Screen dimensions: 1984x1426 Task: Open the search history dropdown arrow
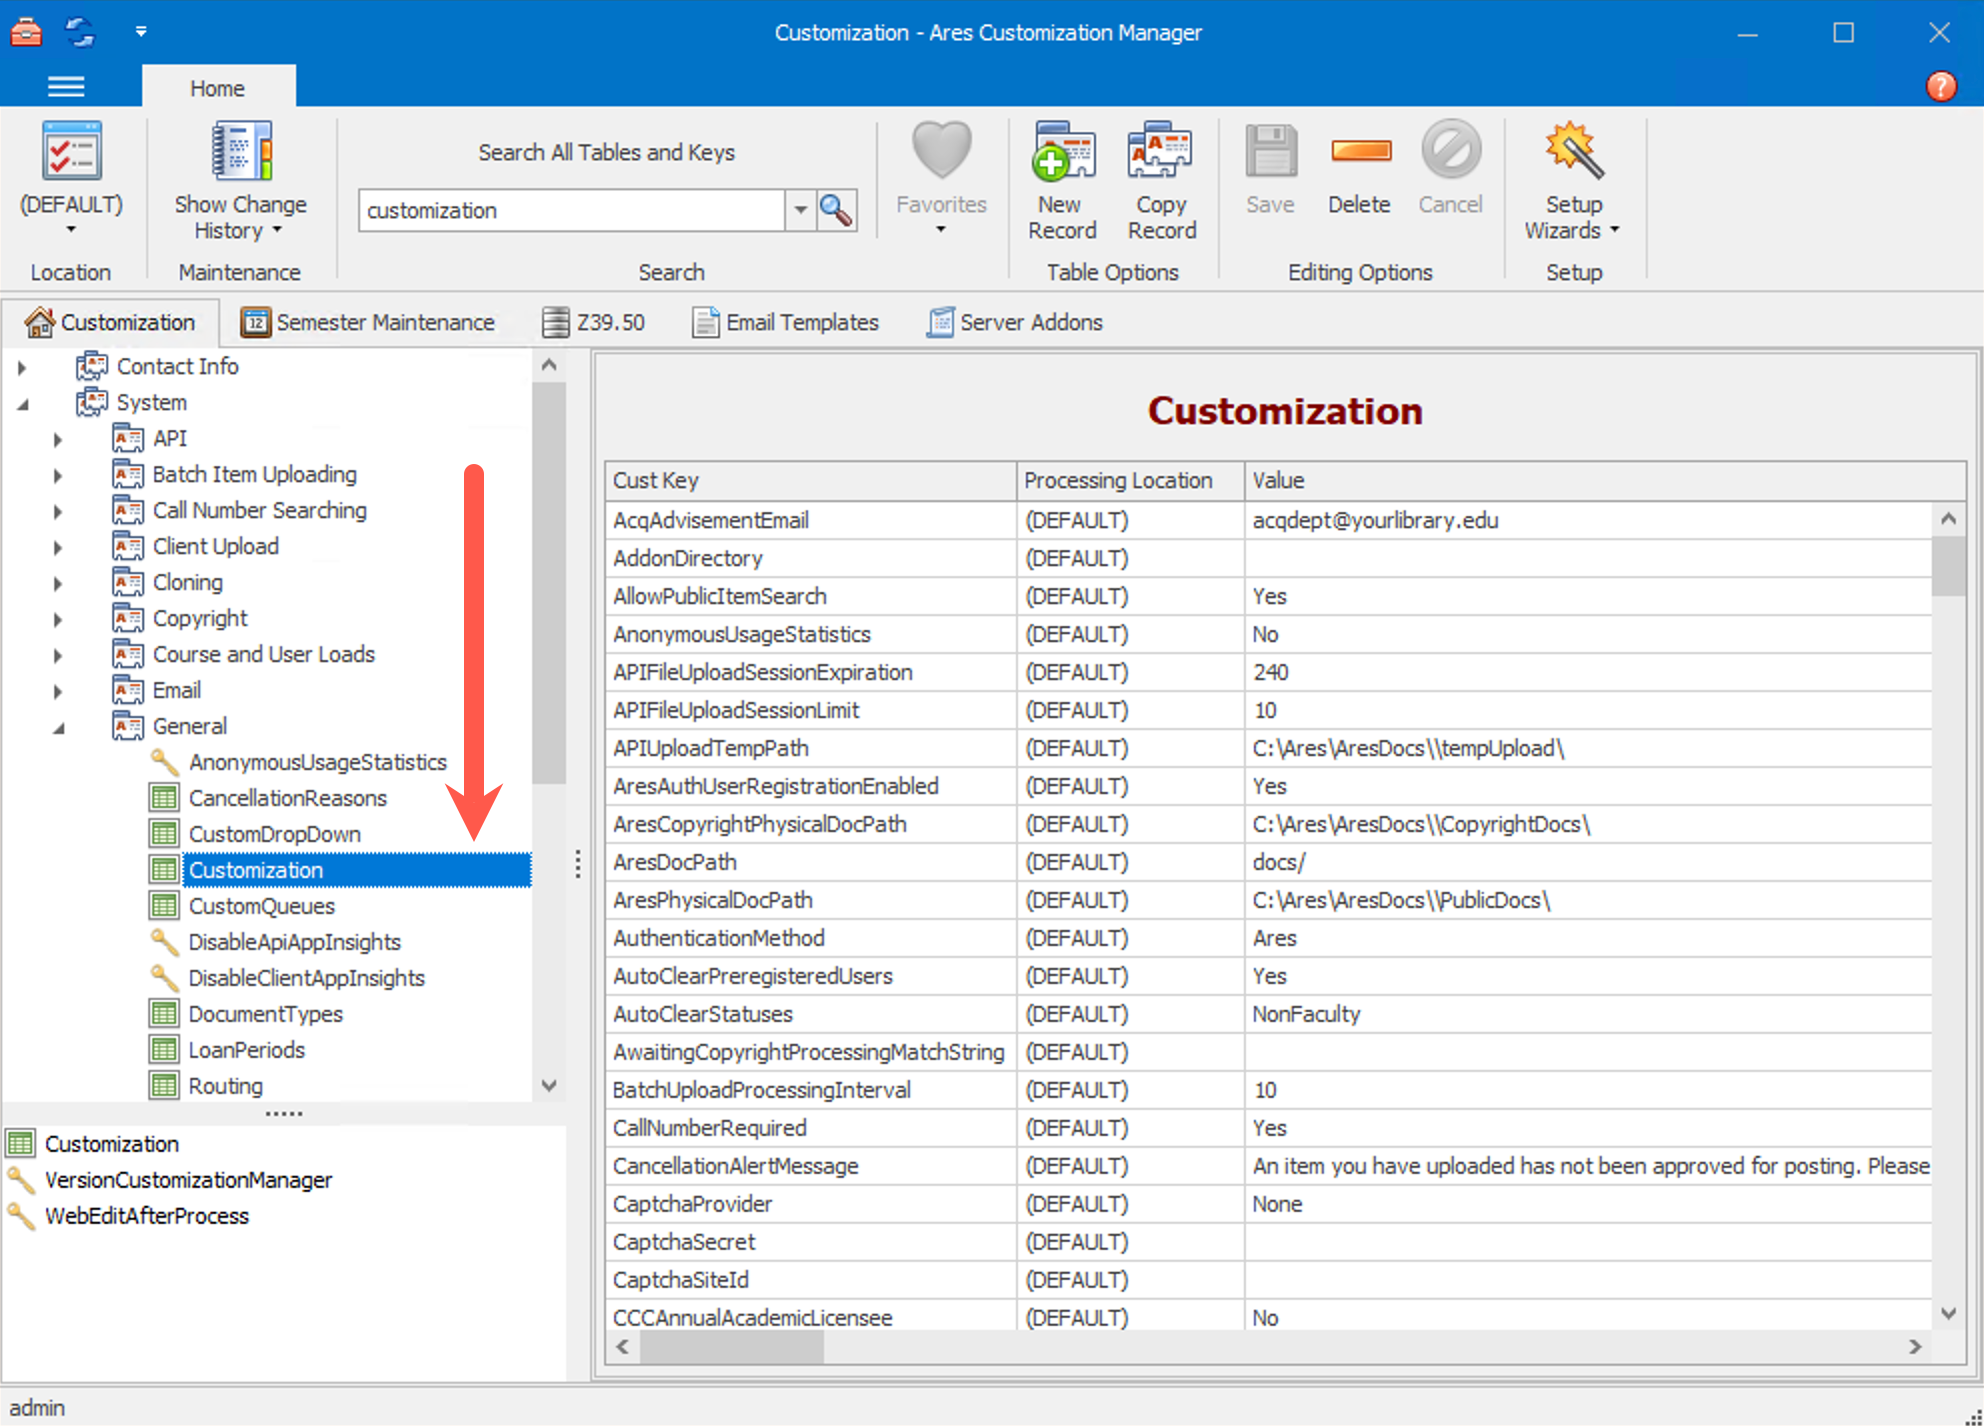[800, 210]
